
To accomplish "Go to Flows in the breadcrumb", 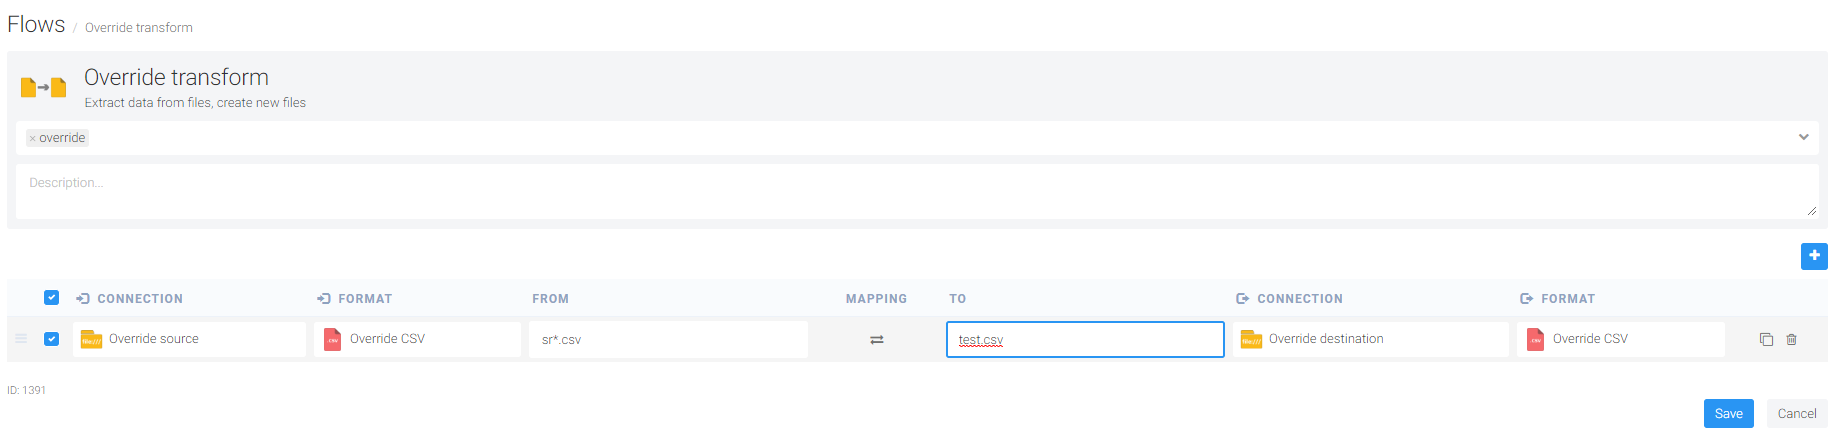I will point(36,25).
